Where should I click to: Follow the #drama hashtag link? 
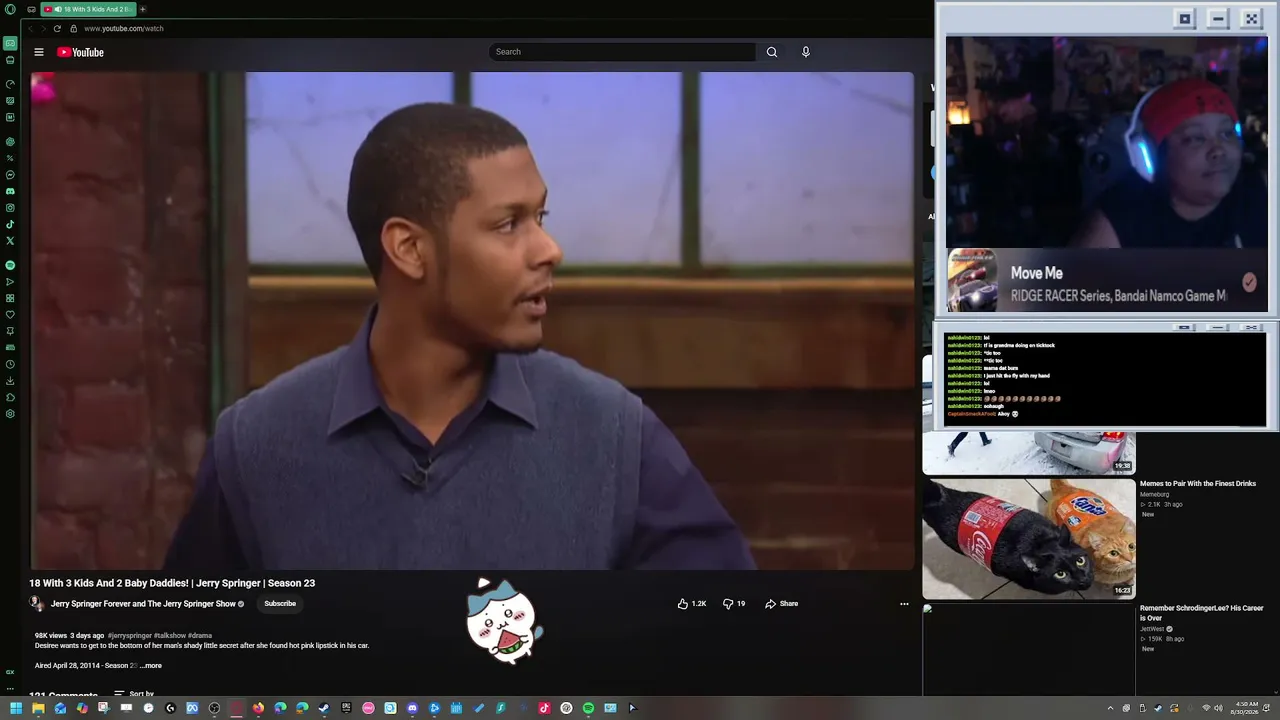200,636
